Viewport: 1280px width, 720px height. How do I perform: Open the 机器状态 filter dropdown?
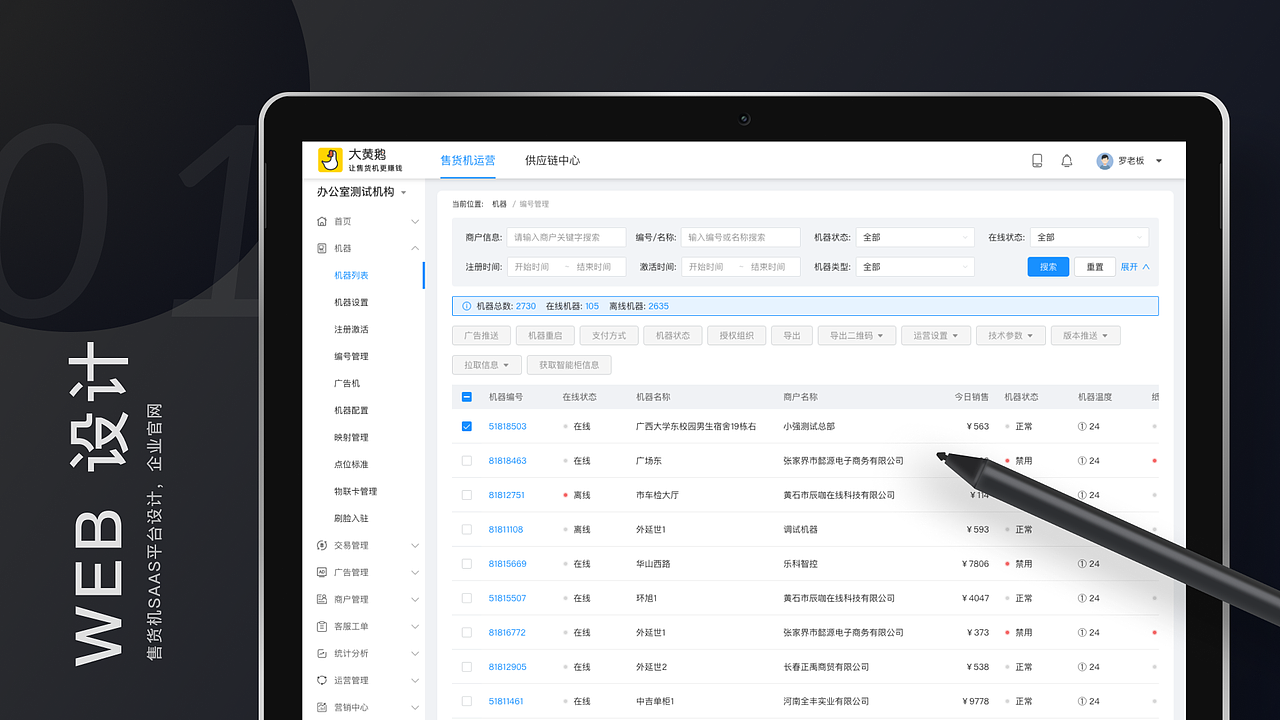point(915,237)
